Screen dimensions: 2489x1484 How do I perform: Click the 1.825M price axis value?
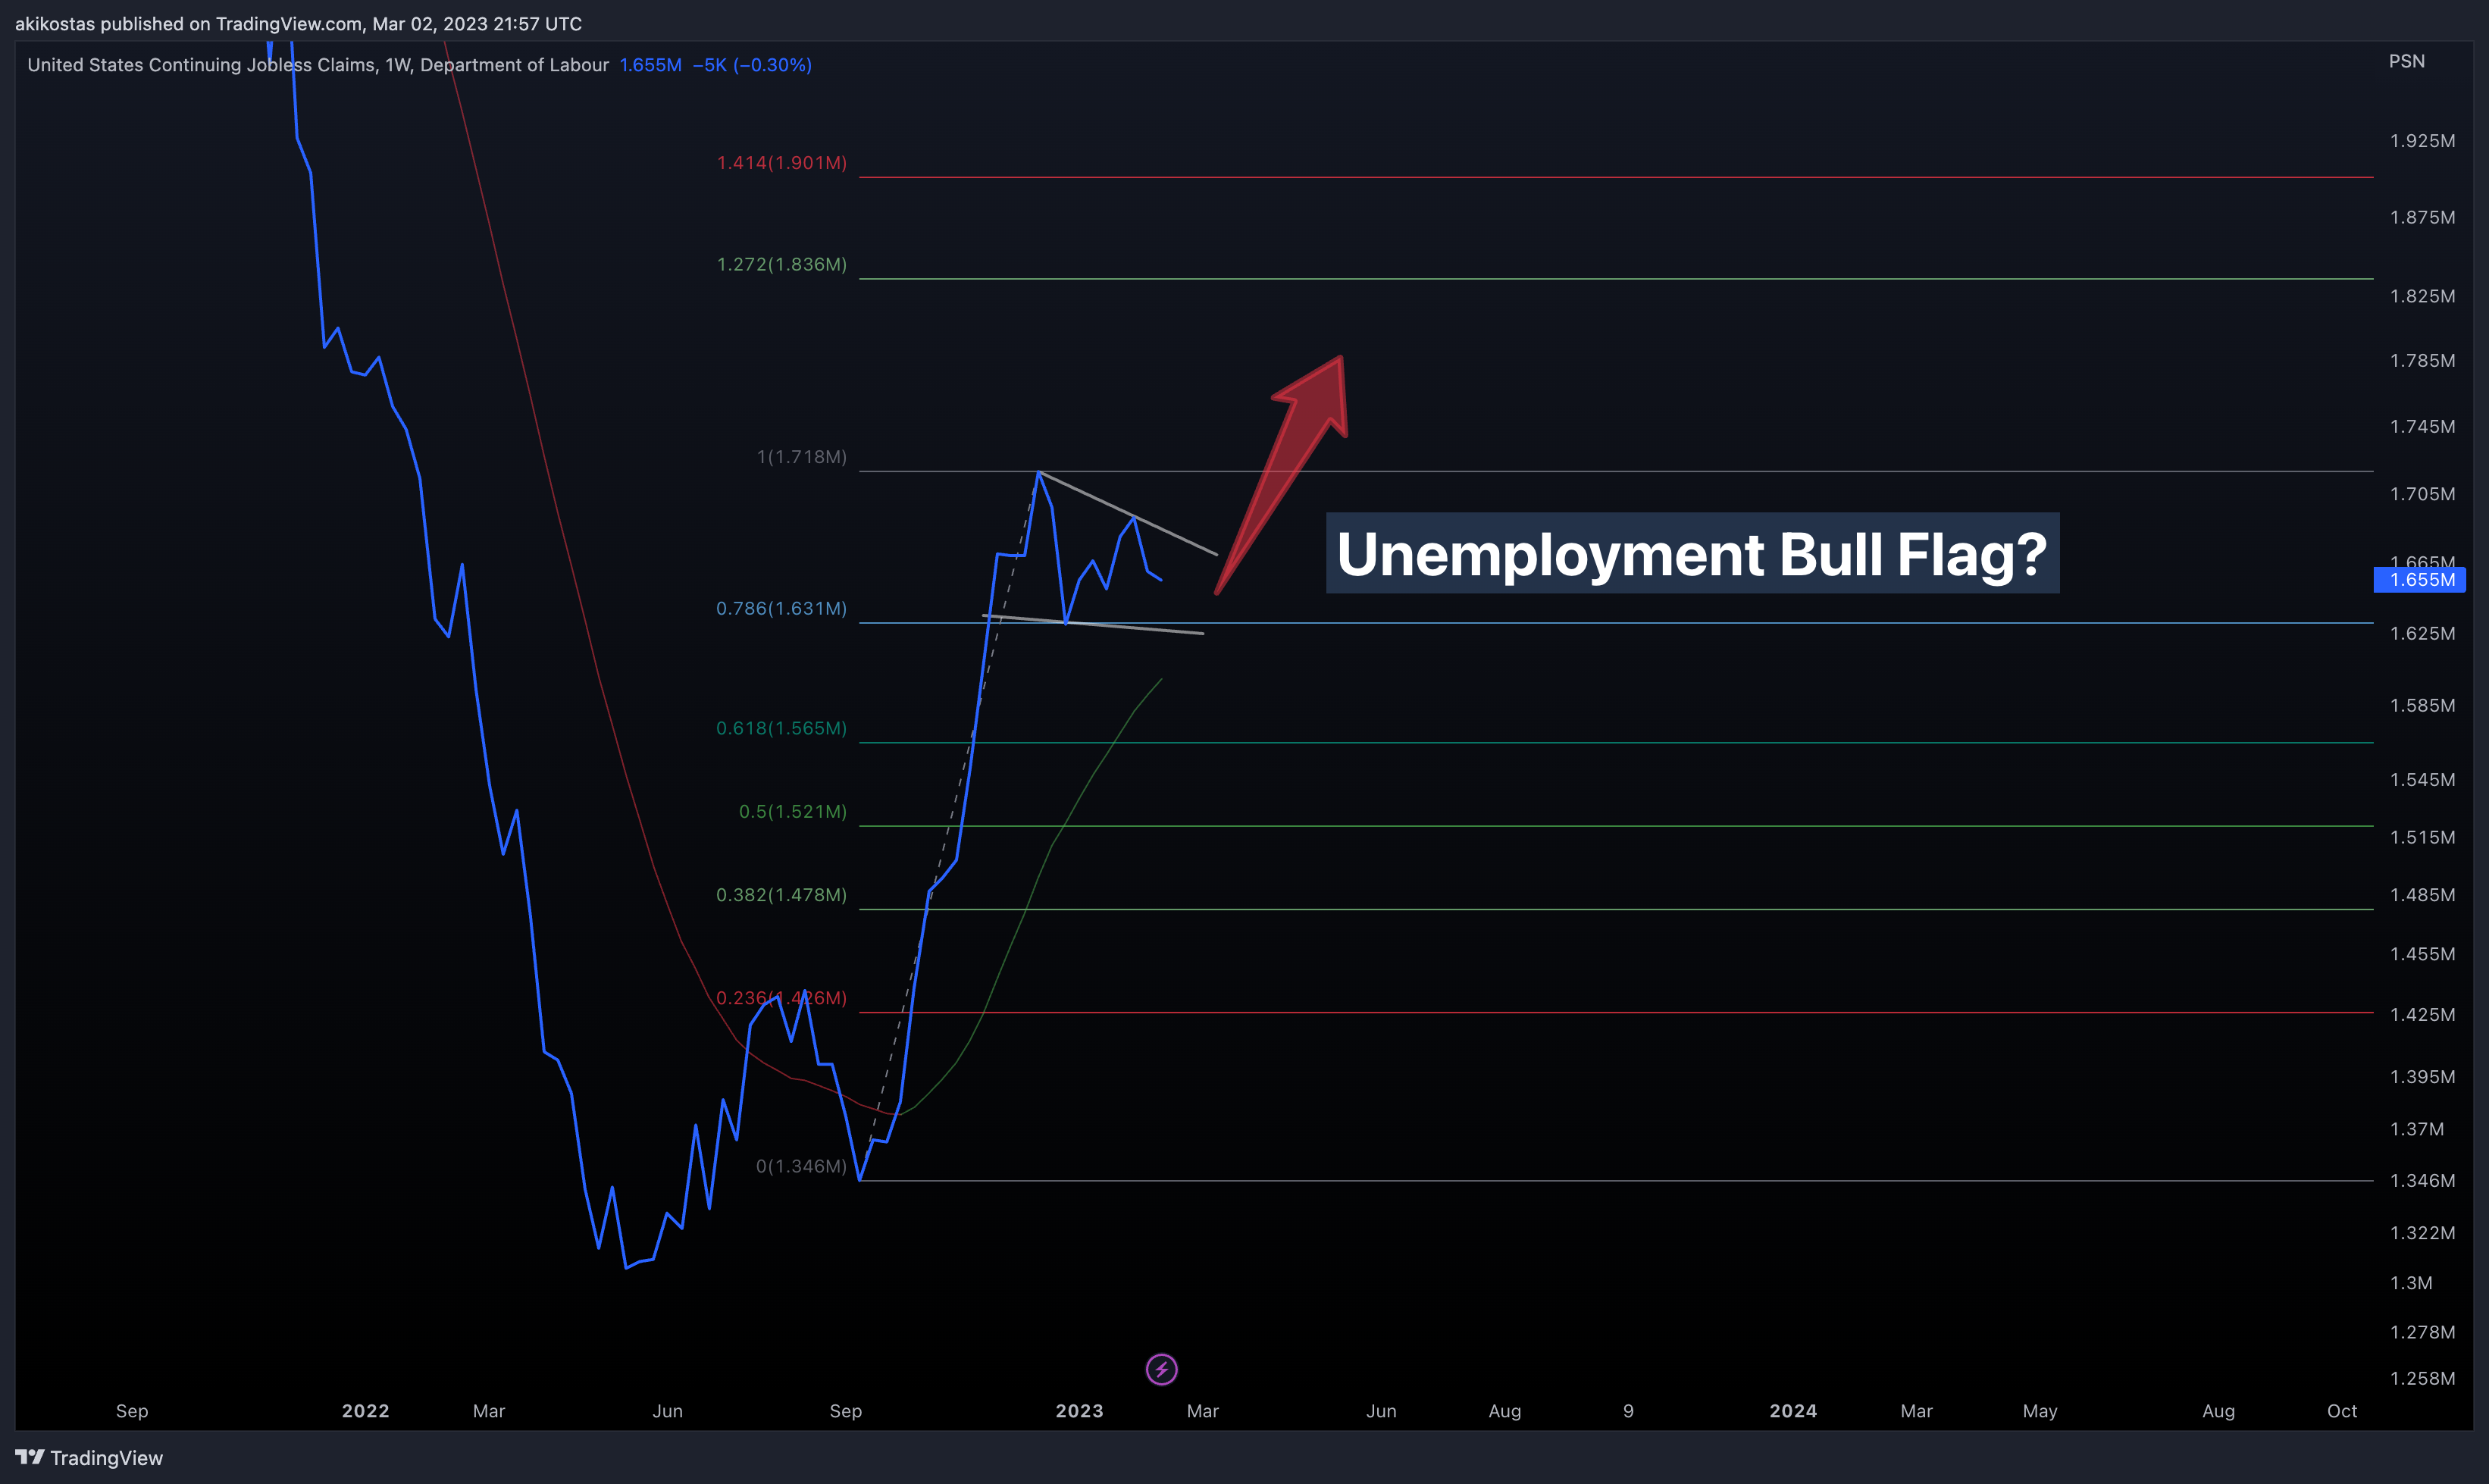click(2422, 296)
